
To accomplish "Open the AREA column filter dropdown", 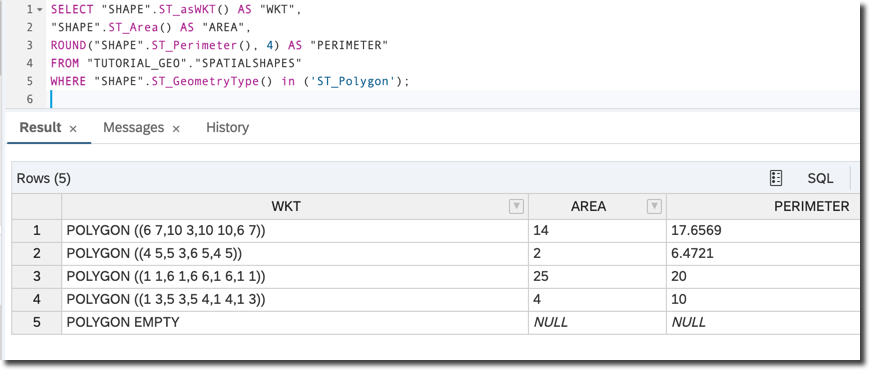I will tap(655, 207).
